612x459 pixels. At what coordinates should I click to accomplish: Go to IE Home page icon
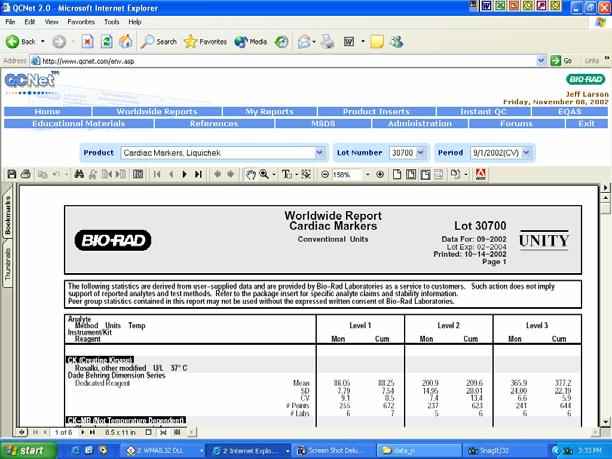(125, 41)
